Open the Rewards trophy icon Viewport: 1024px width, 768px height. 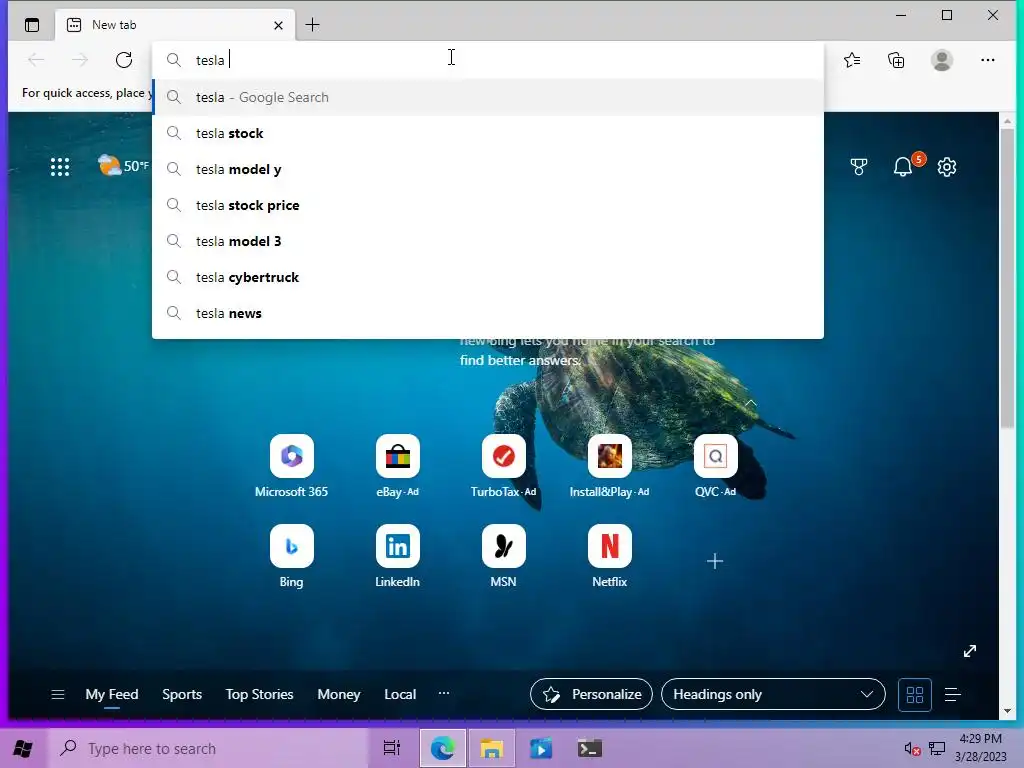click(x=859, y=167)
